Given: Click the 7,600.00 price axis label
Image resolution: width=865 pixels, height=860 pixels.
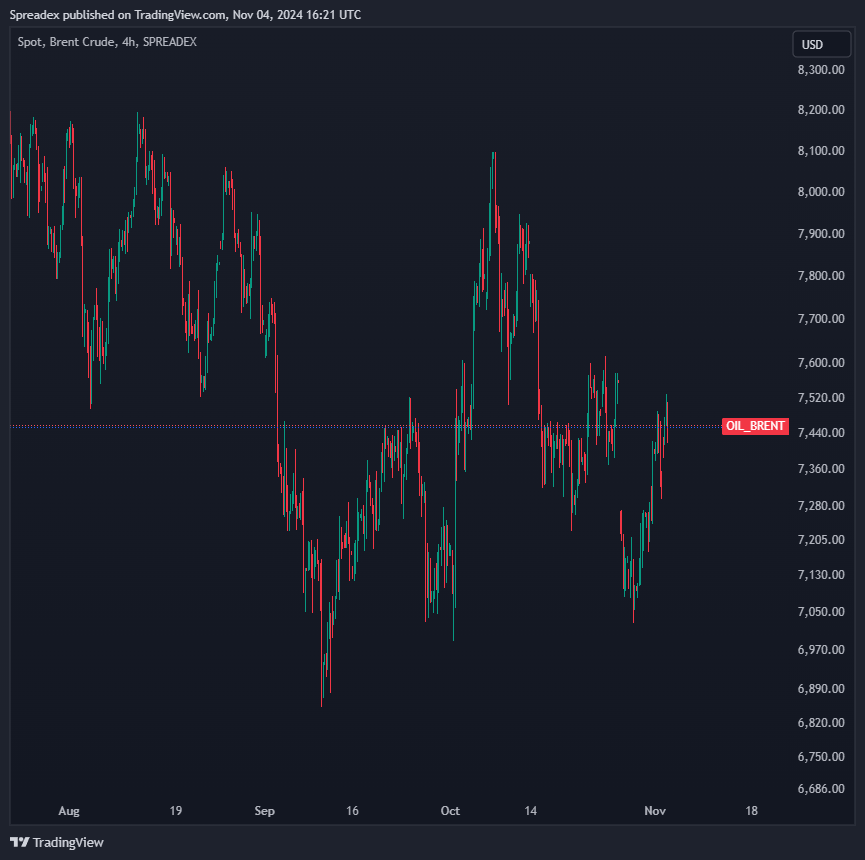Looking at the screenshot, I should pos(821,362).
